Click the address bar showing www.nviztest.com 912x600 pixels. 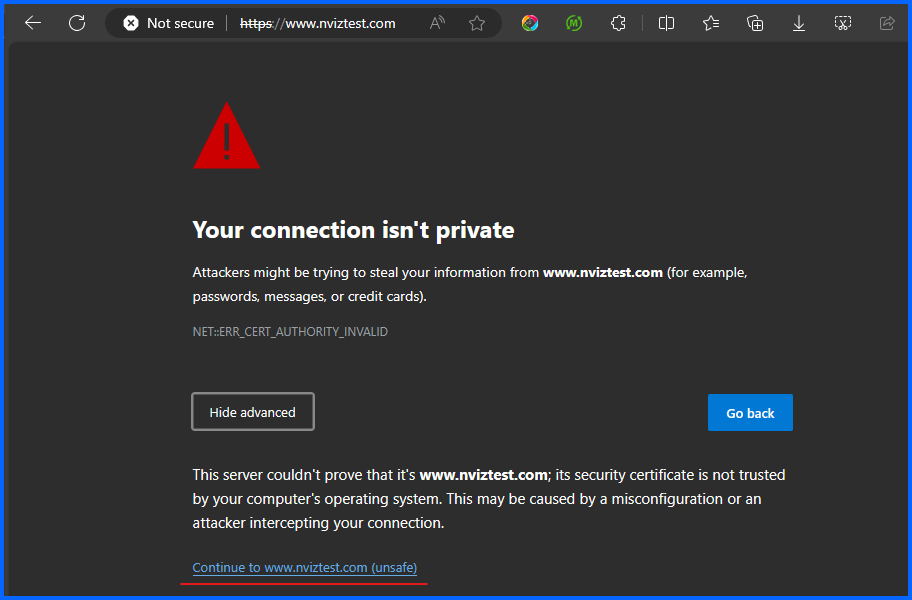click(330, 23)
